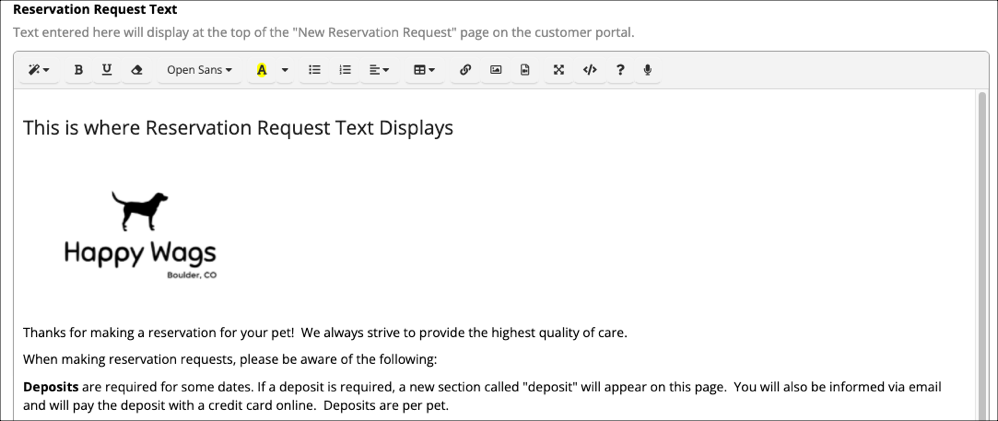Toggle bold formatting

78,70
